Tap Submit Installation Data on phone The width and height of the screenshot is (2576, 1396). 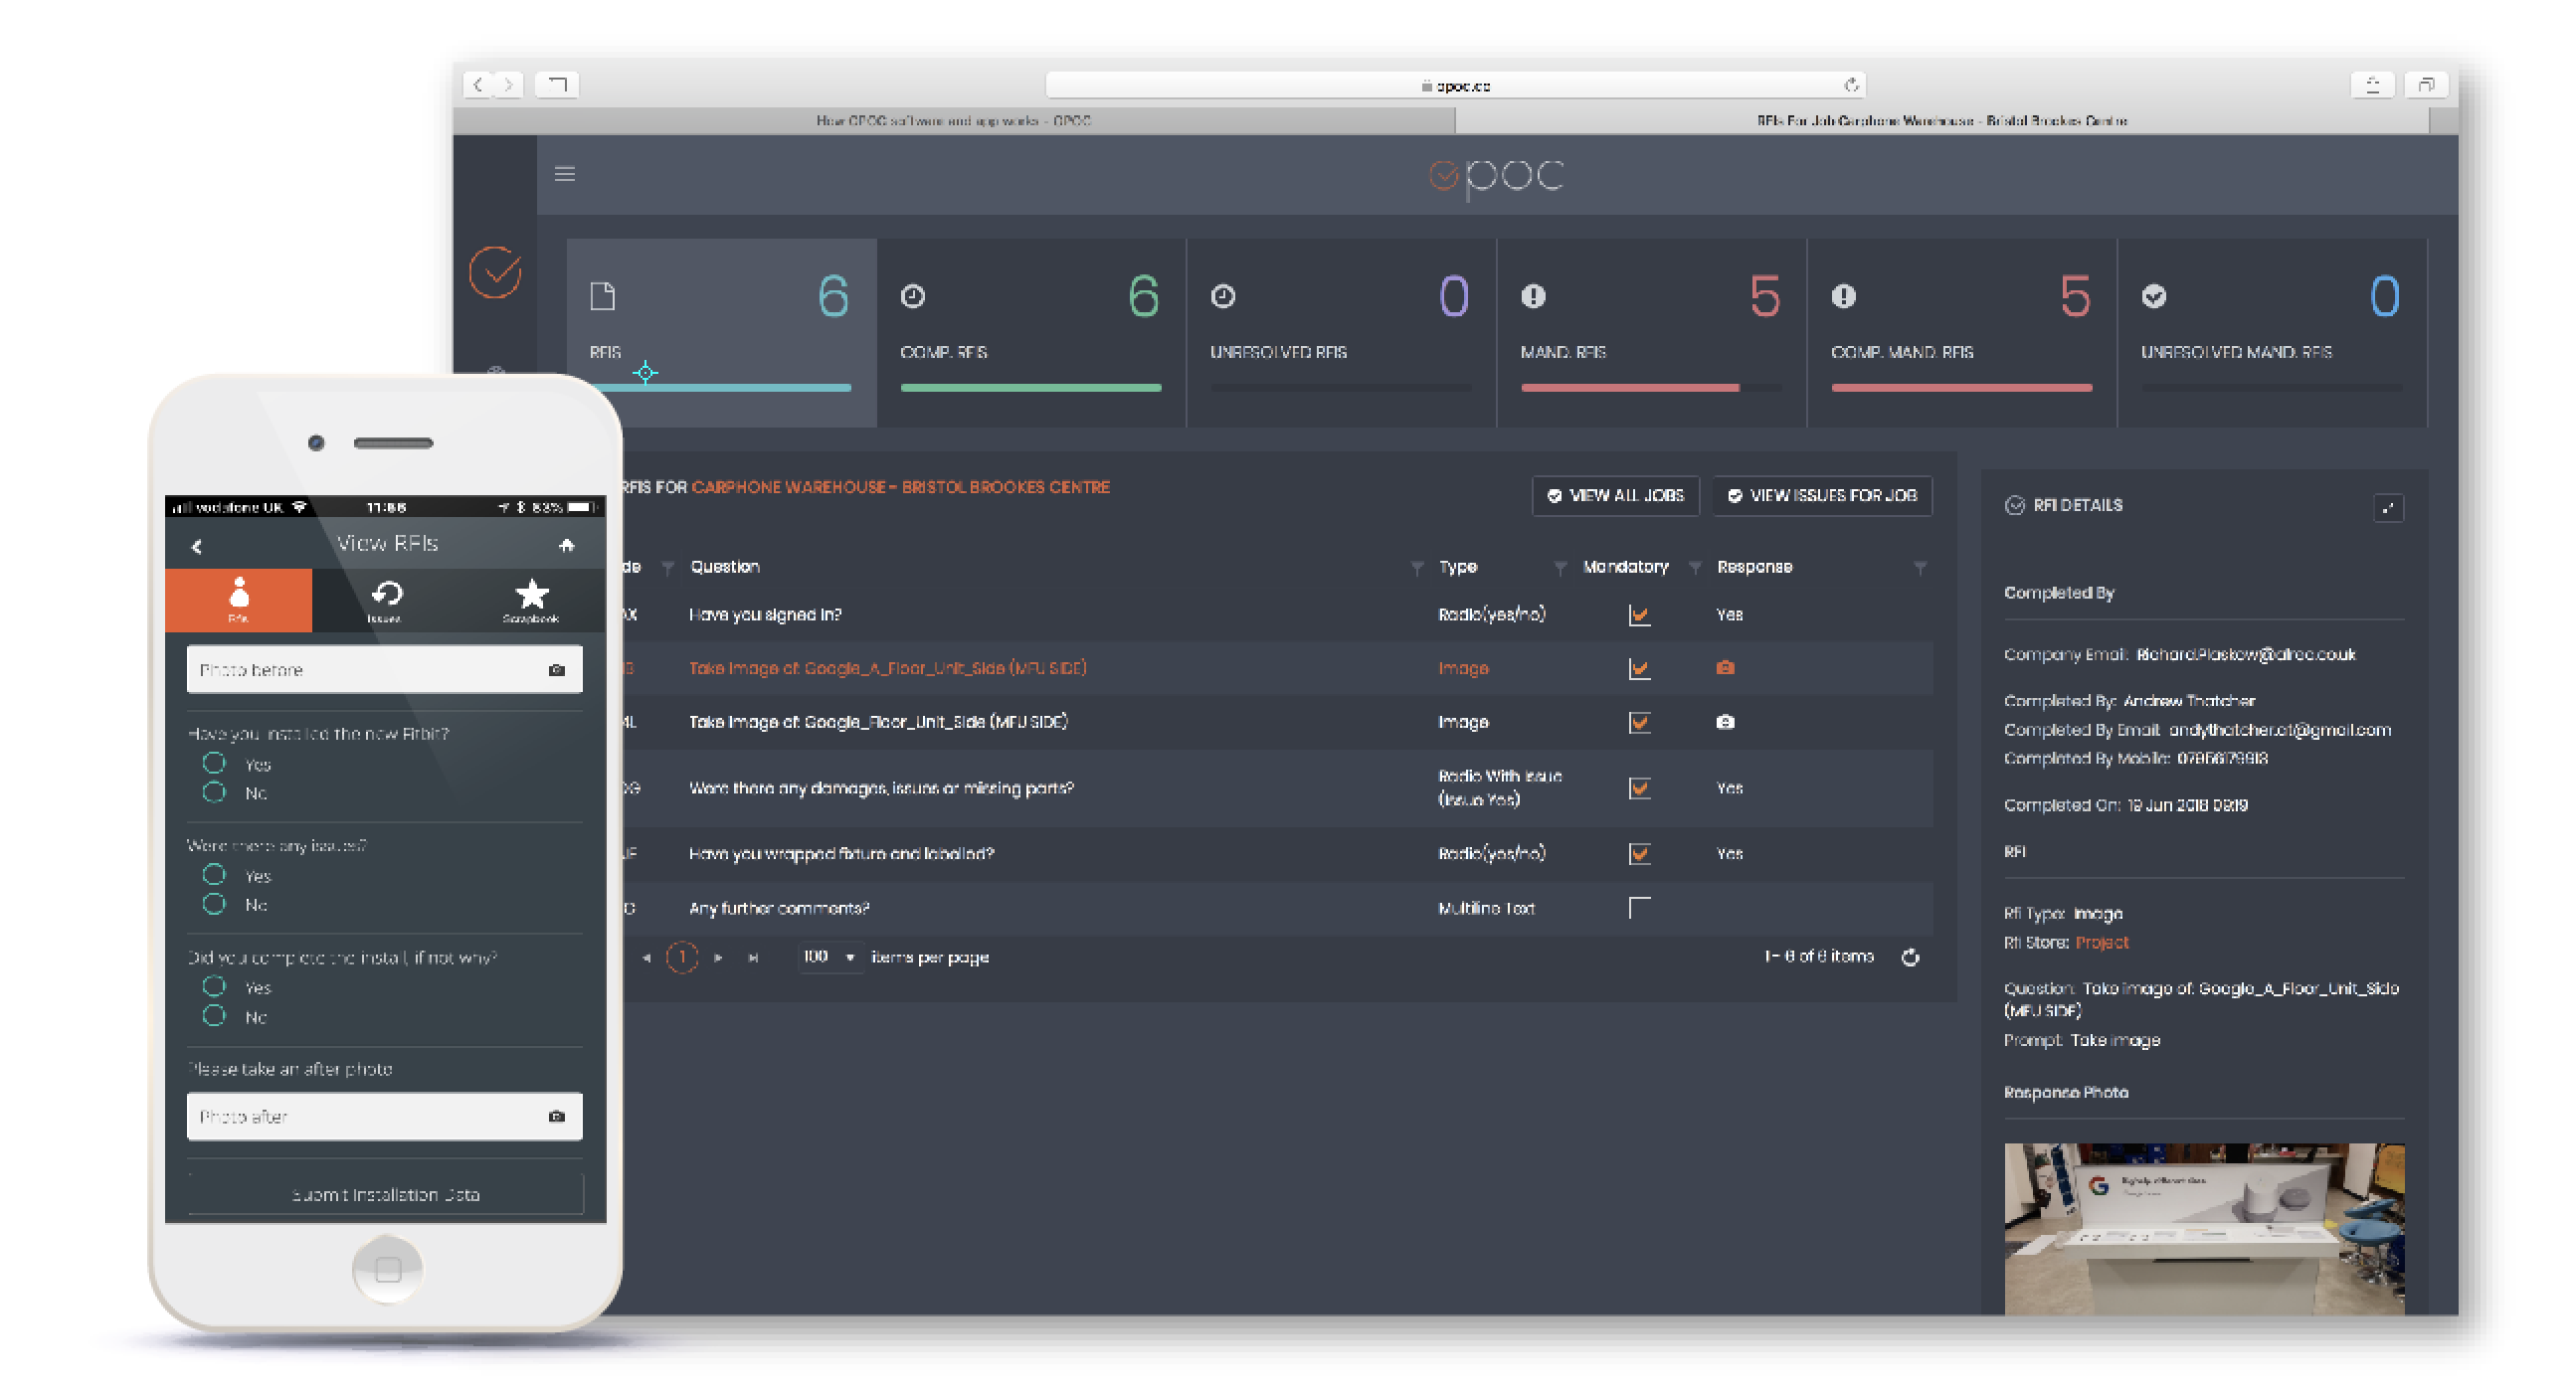[x=385, y=1195]
